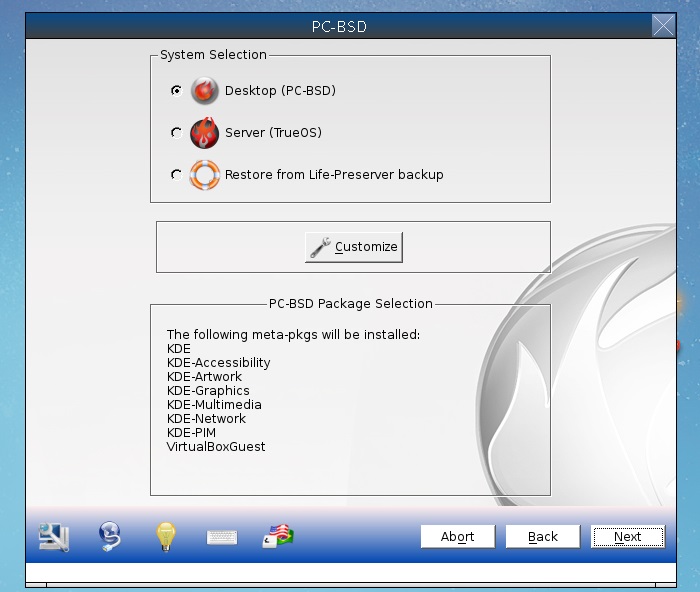Click the Server (TrueOS) label text
The image size is (700, 592).
click(x=273, y=133)
